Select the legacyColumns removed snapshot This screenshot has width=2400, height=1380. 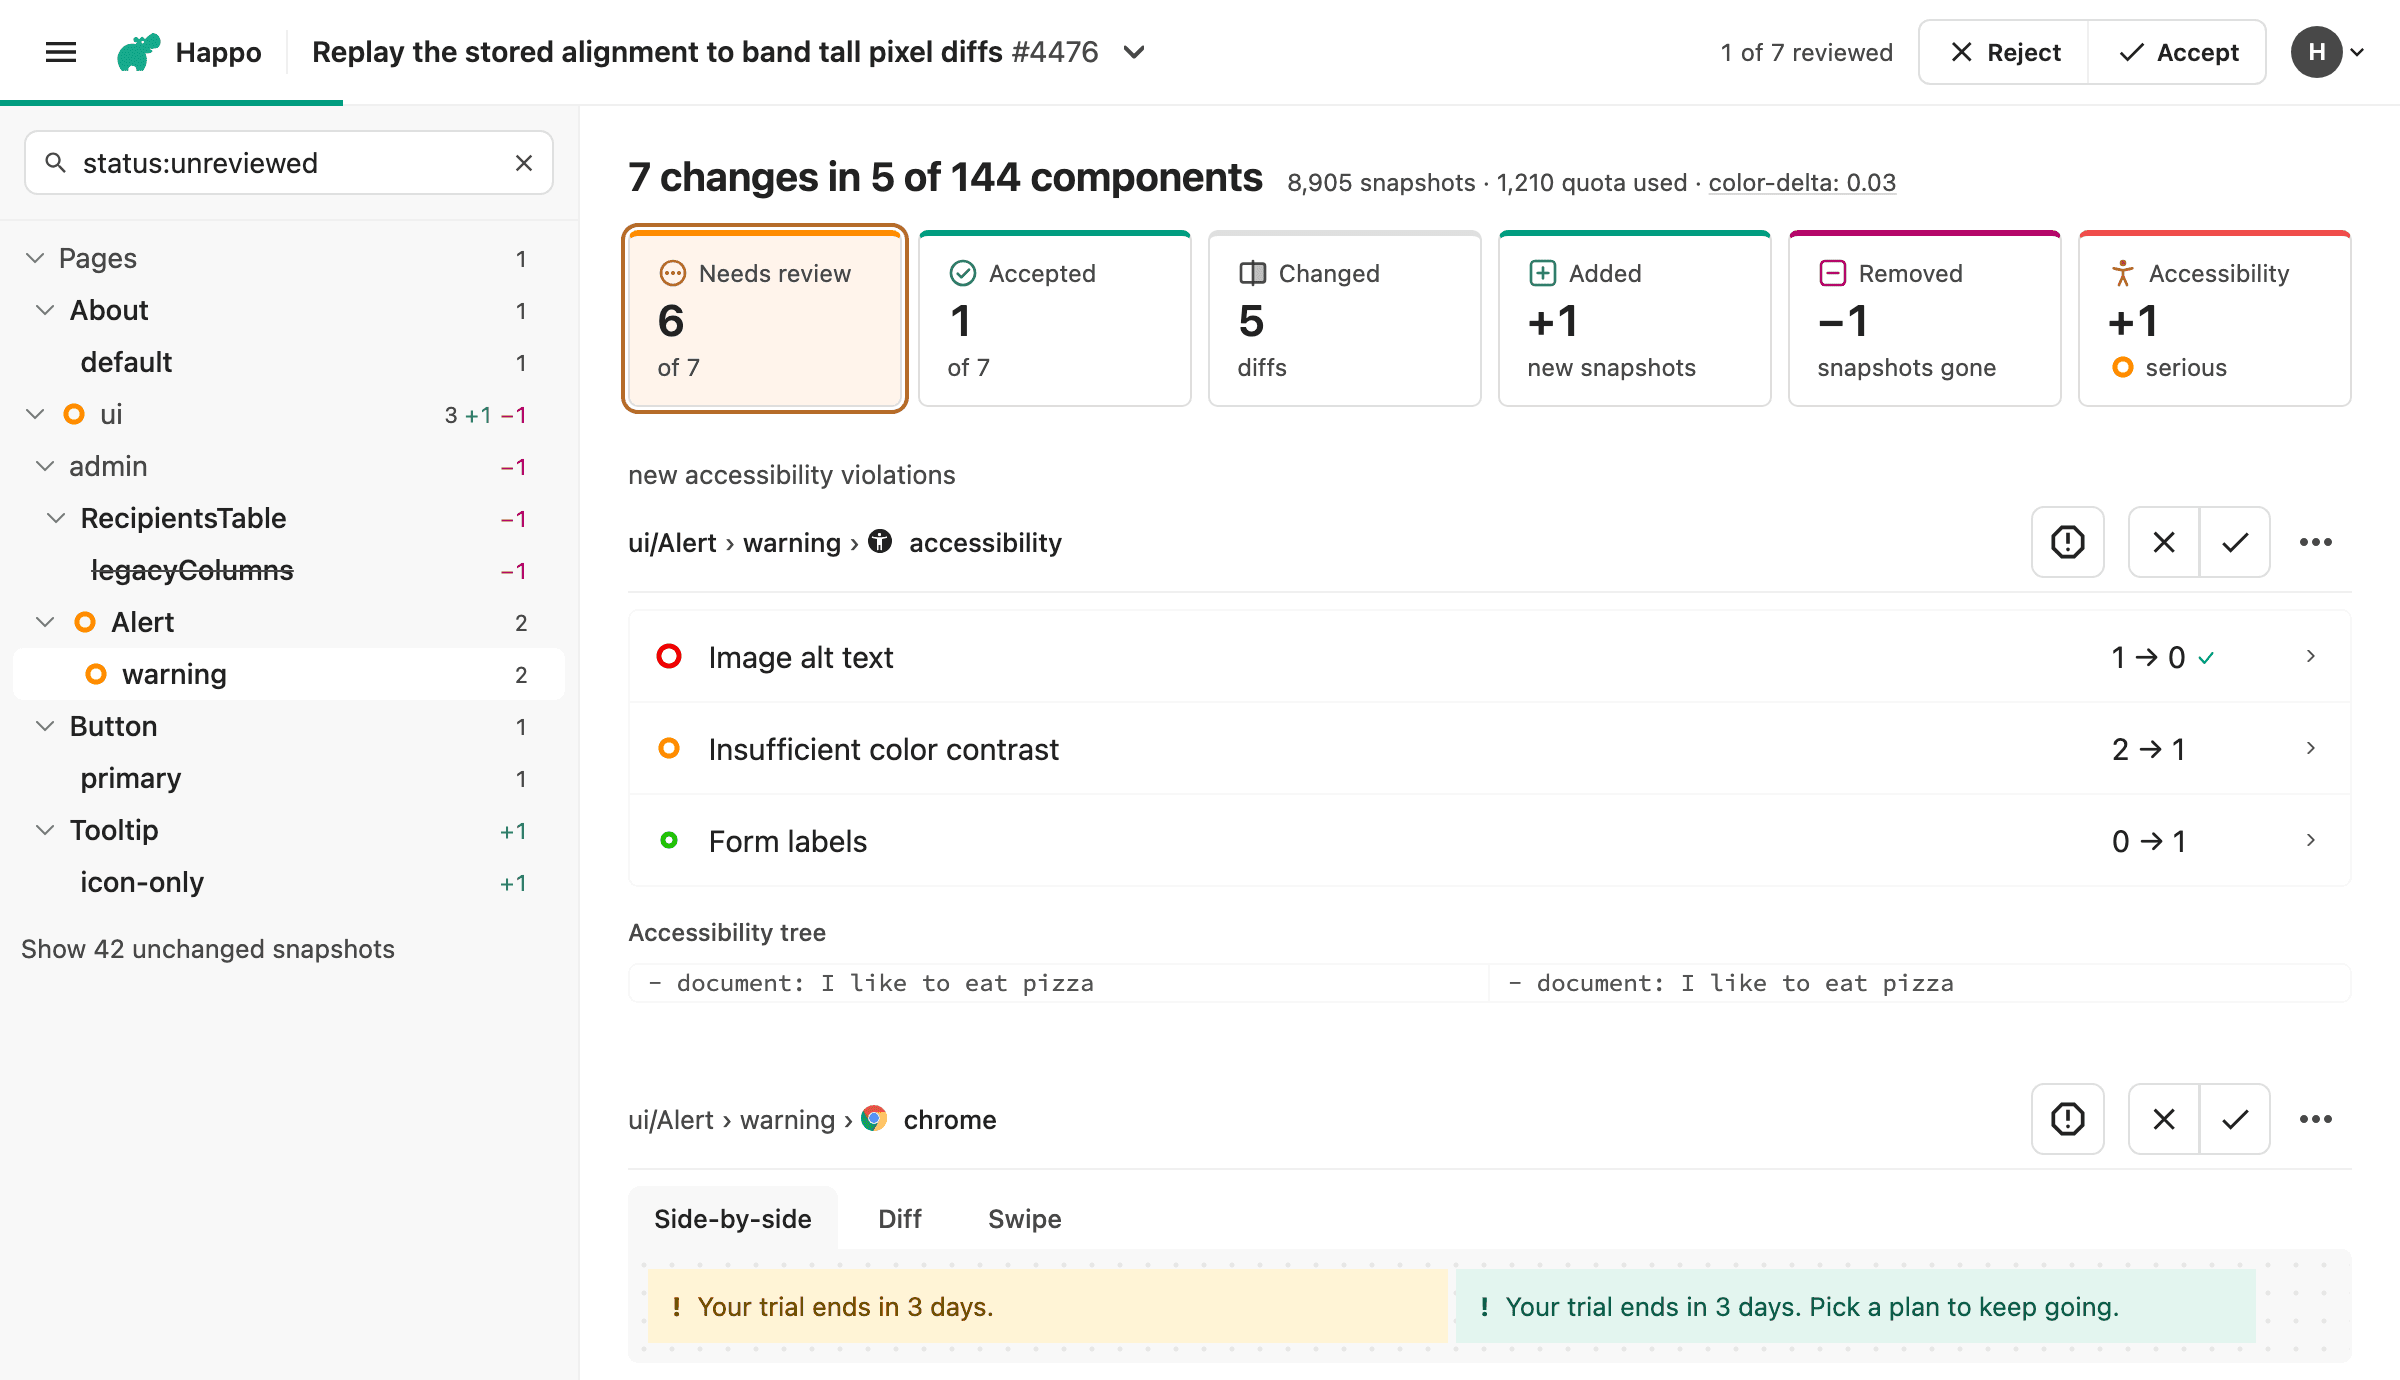[290, 570]
